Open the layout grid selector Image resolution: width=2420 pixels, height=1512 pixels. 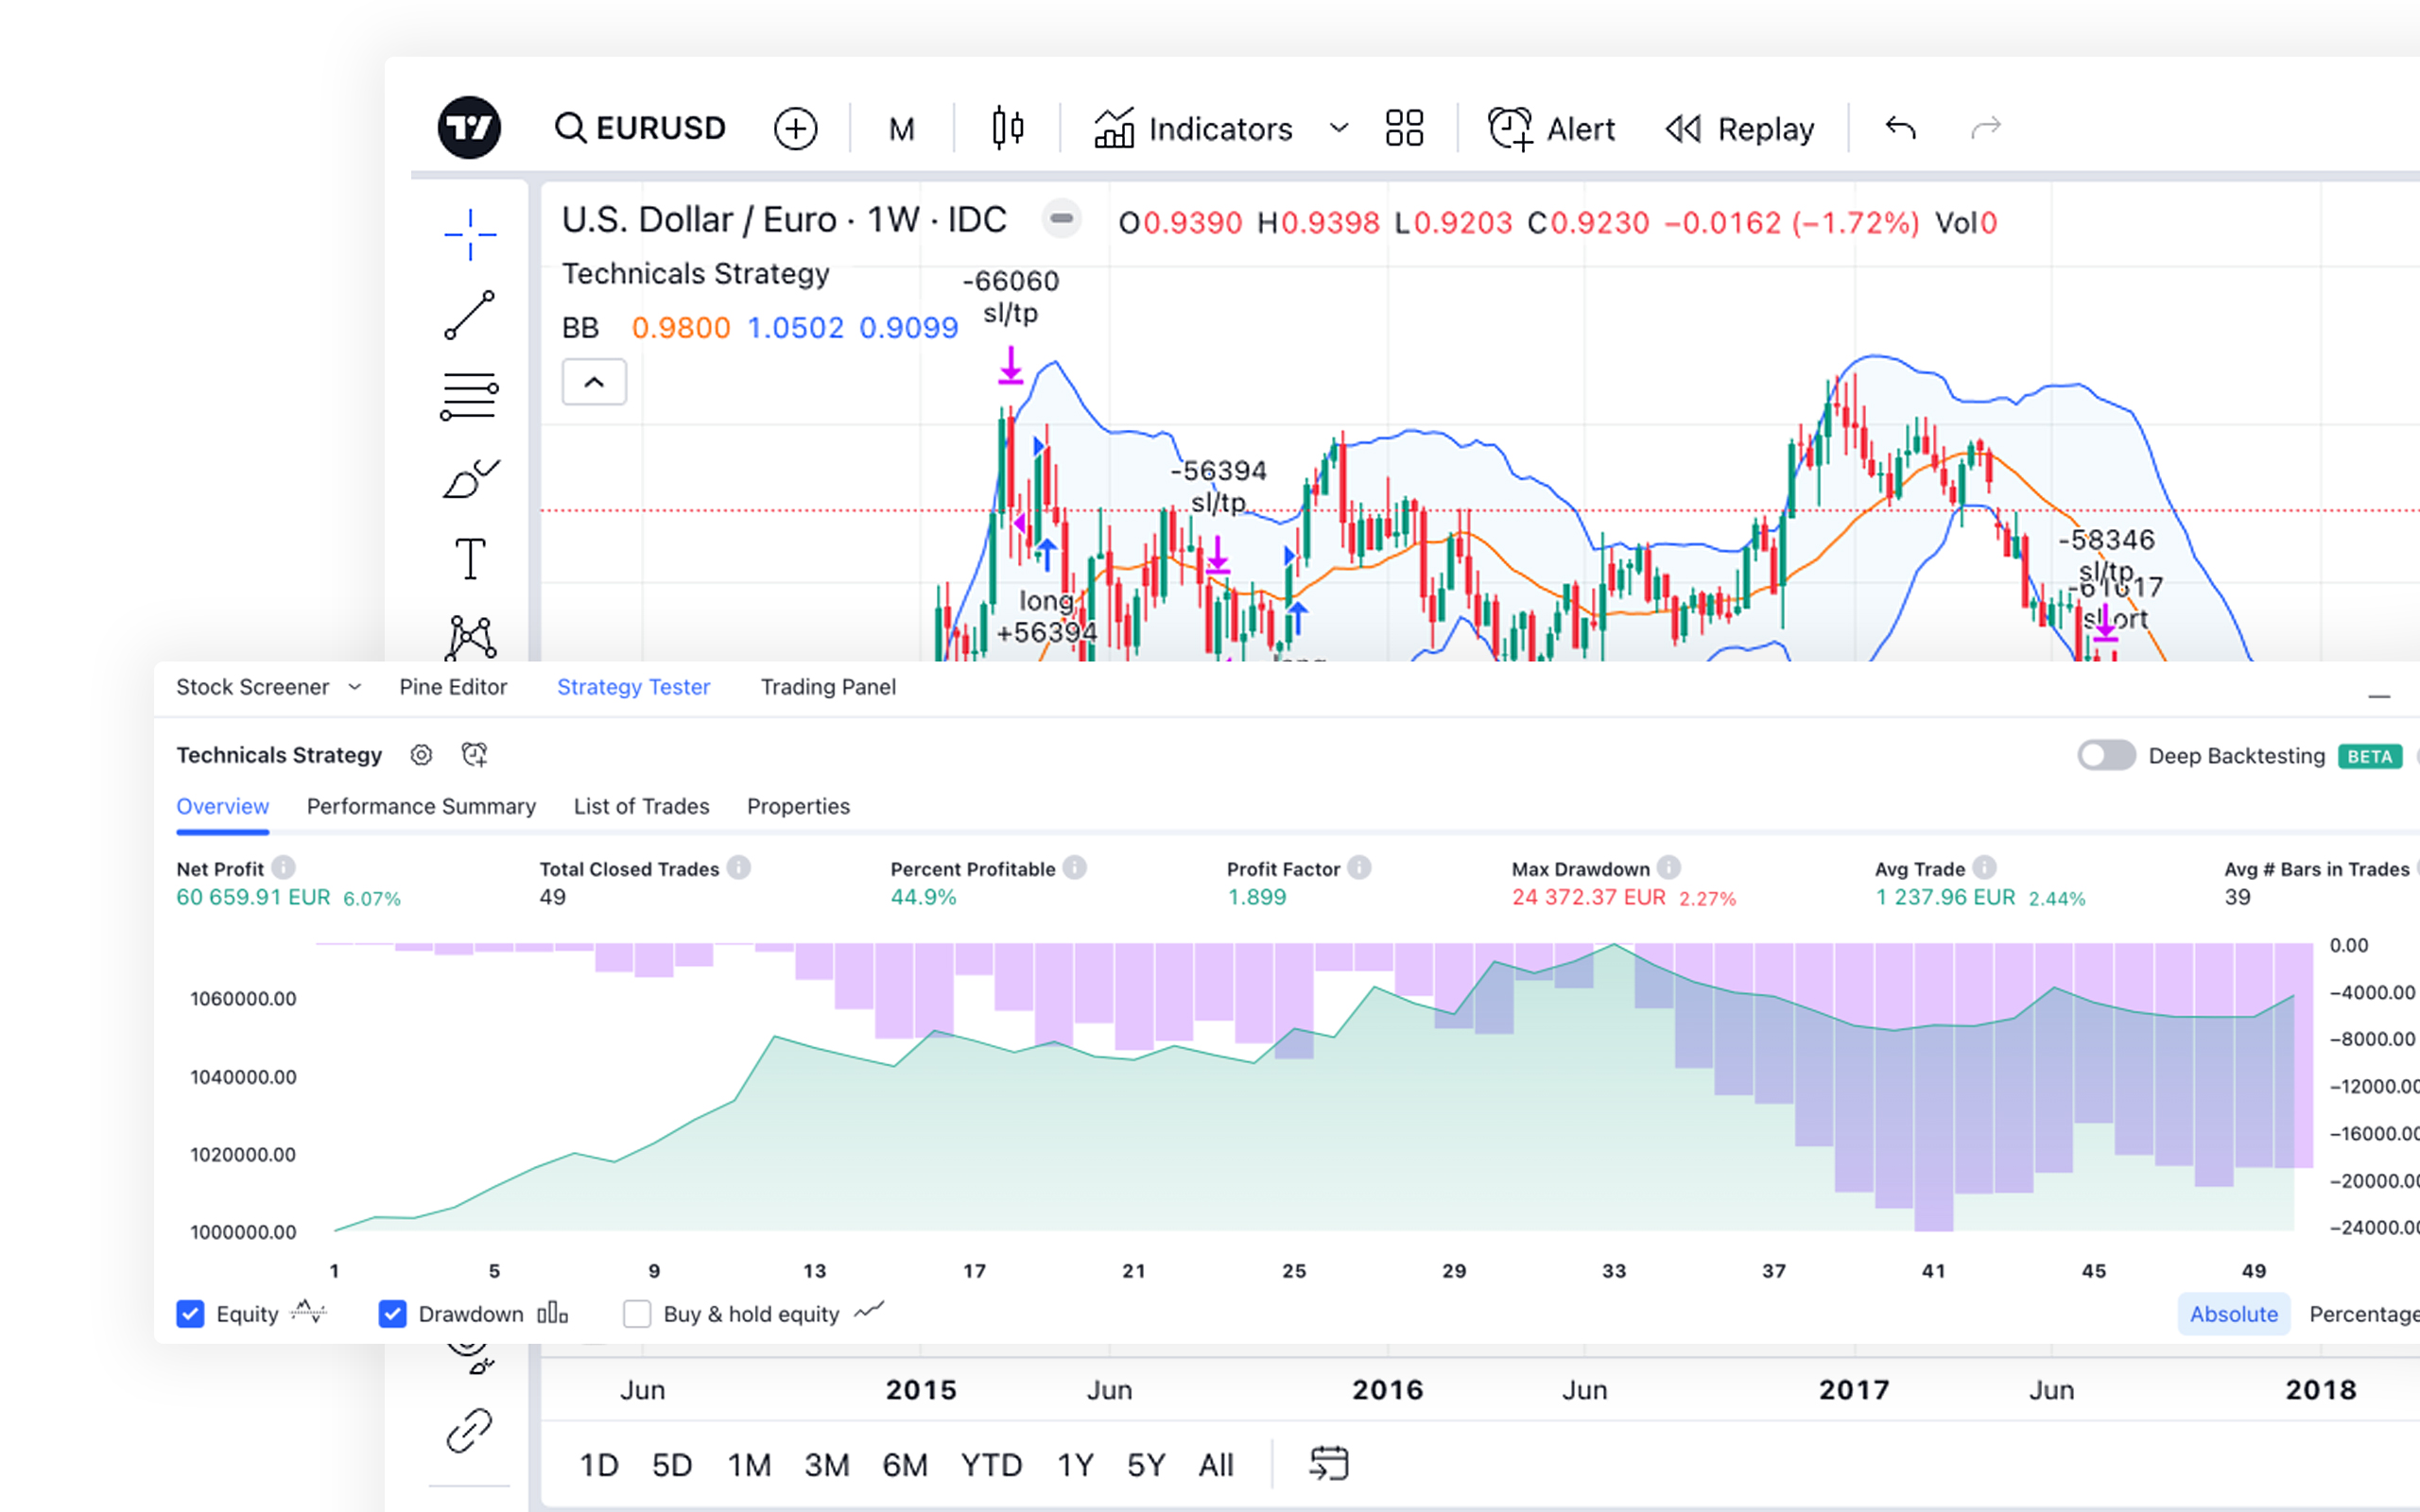pyautogui.click(x=1404, y=128)
